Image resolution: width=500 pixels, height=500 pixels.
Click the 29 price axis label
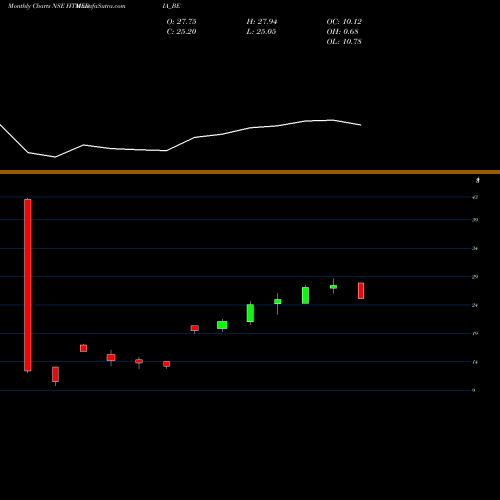(475, 277)
